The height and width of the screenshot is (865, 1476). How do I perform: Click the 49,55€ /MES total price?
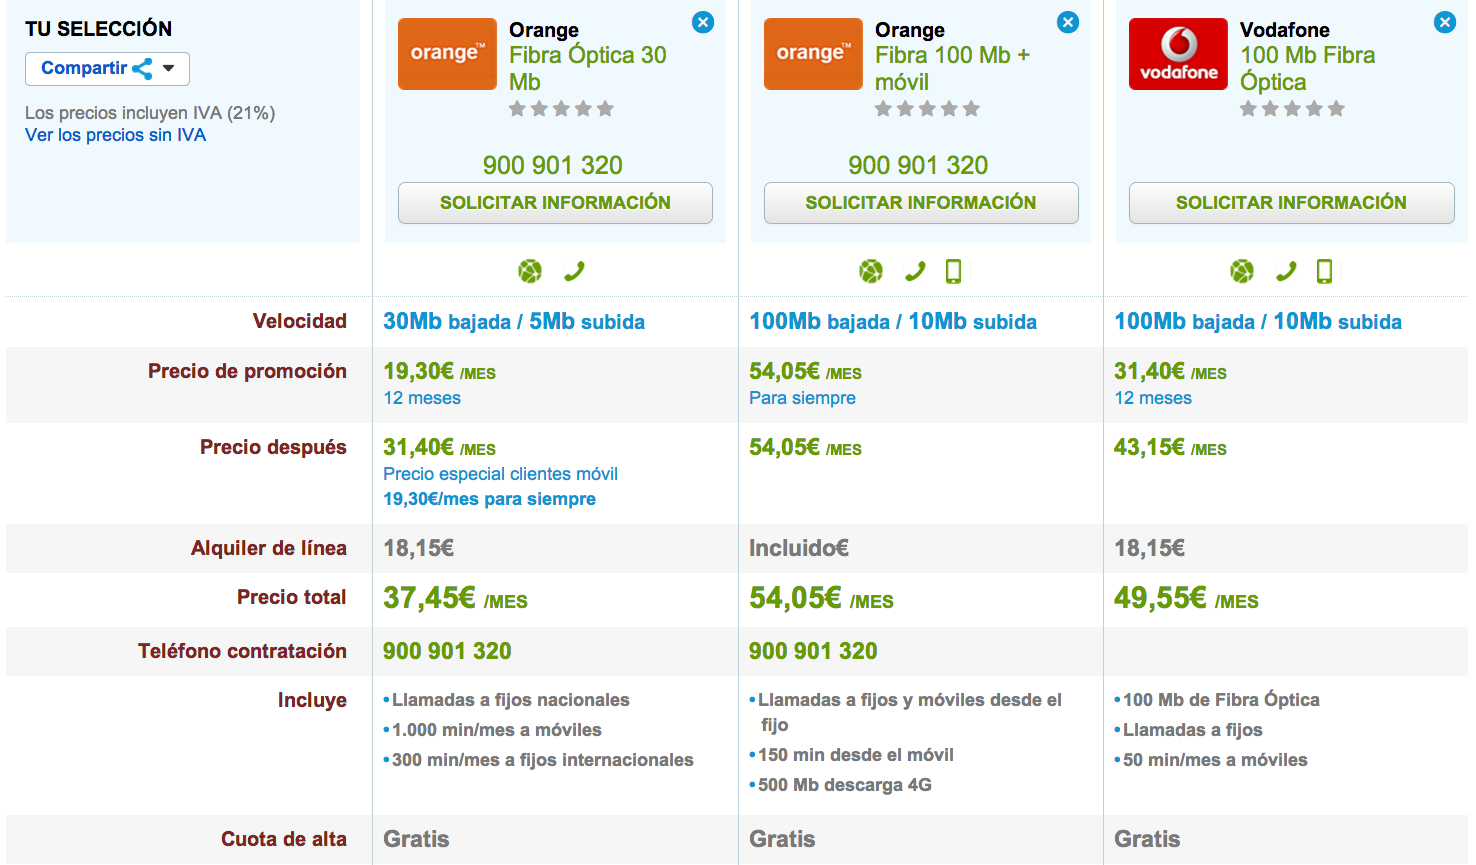tap(1187, 598)
